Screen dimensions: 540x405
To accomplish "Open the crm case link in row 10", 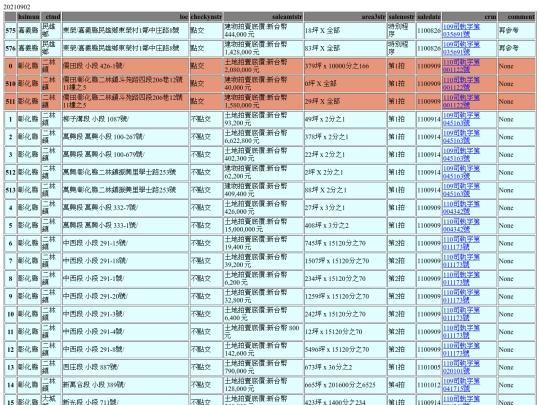I will pos(461,314).
